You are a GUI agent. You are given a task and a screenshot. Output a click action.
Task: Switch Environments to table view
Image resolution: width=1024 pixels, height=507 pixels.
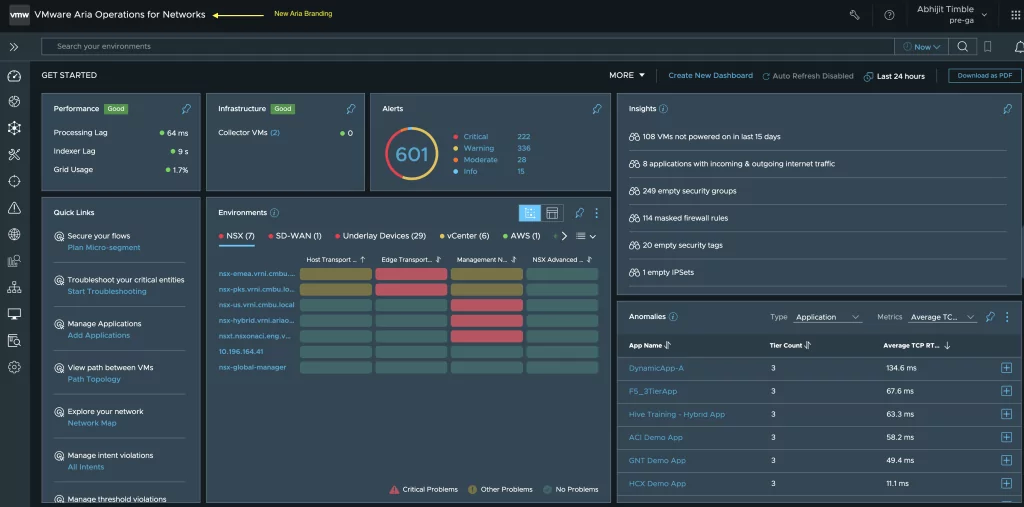552,213
